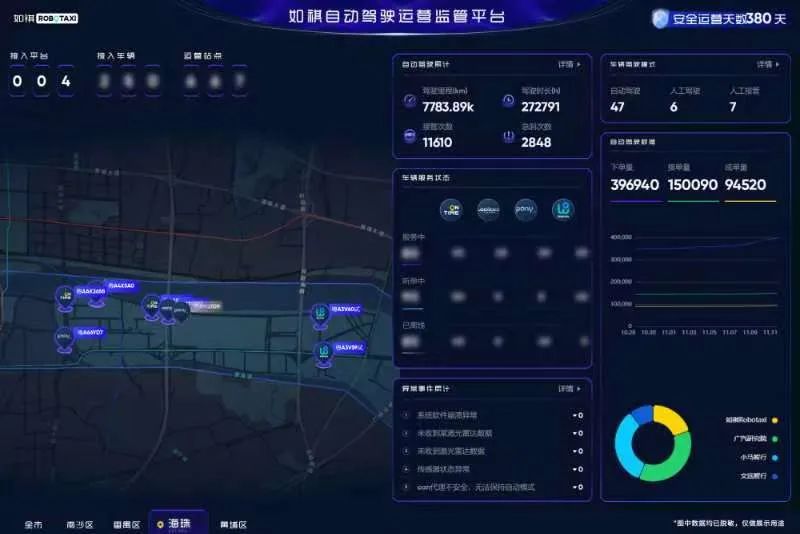Click the yellow segment of the donut chart
The width and height of the screenshot is (800, 534).
(x=670, y=418)
